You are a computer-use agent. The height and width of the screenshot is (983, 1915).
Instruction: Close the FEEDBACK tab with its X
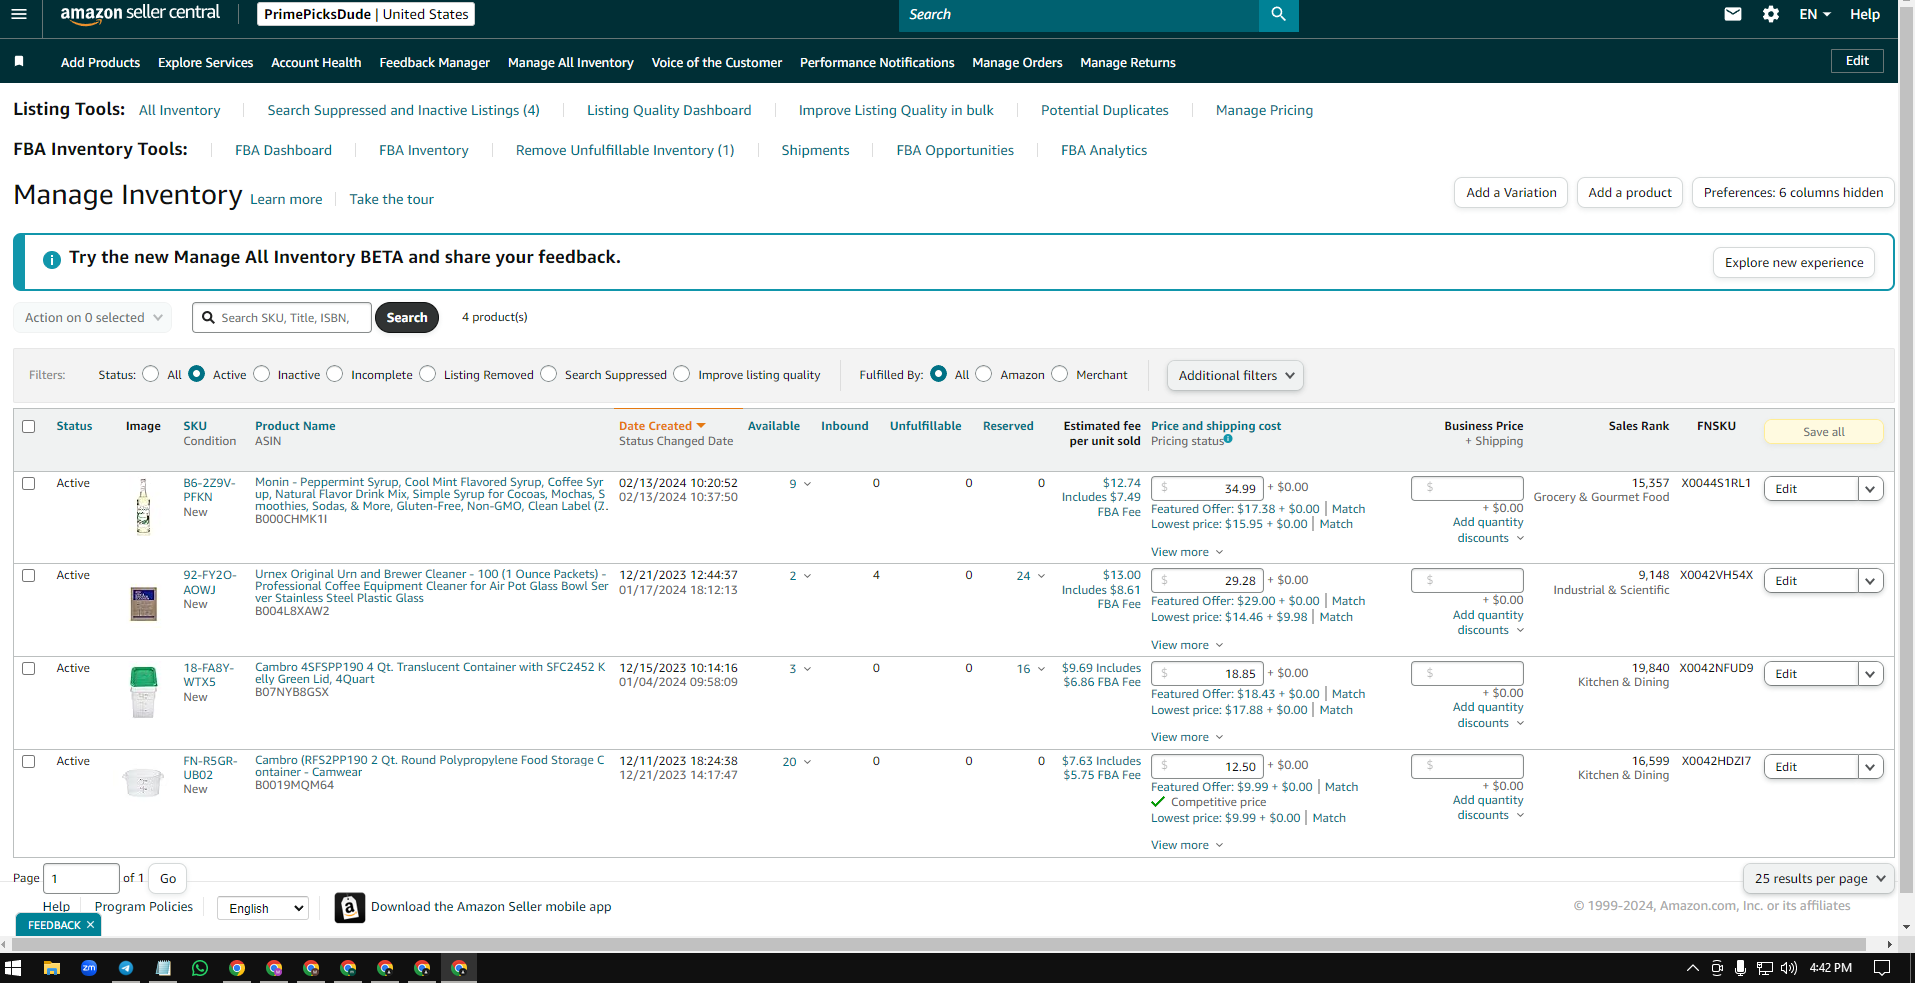90,925
